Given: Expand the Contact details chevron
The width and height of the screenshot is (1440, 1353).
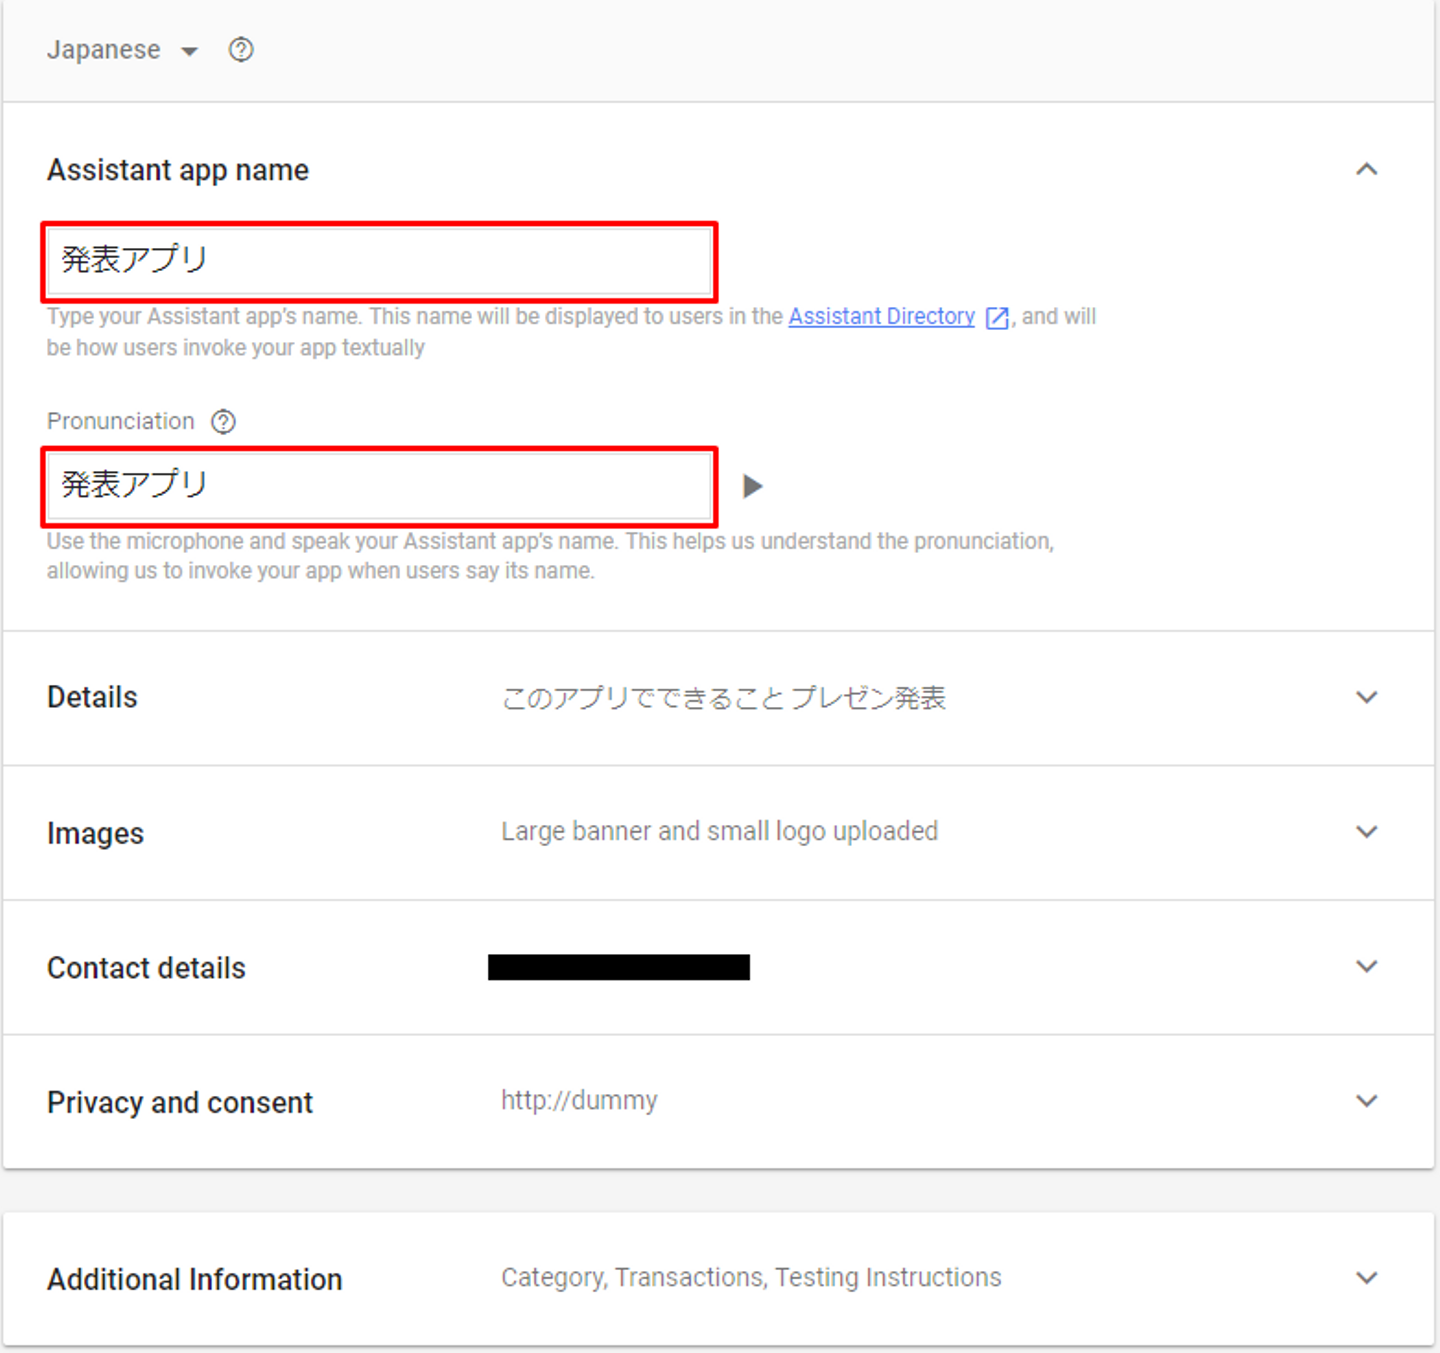Looking at the screenshot, I should [x=1366, y=967].
